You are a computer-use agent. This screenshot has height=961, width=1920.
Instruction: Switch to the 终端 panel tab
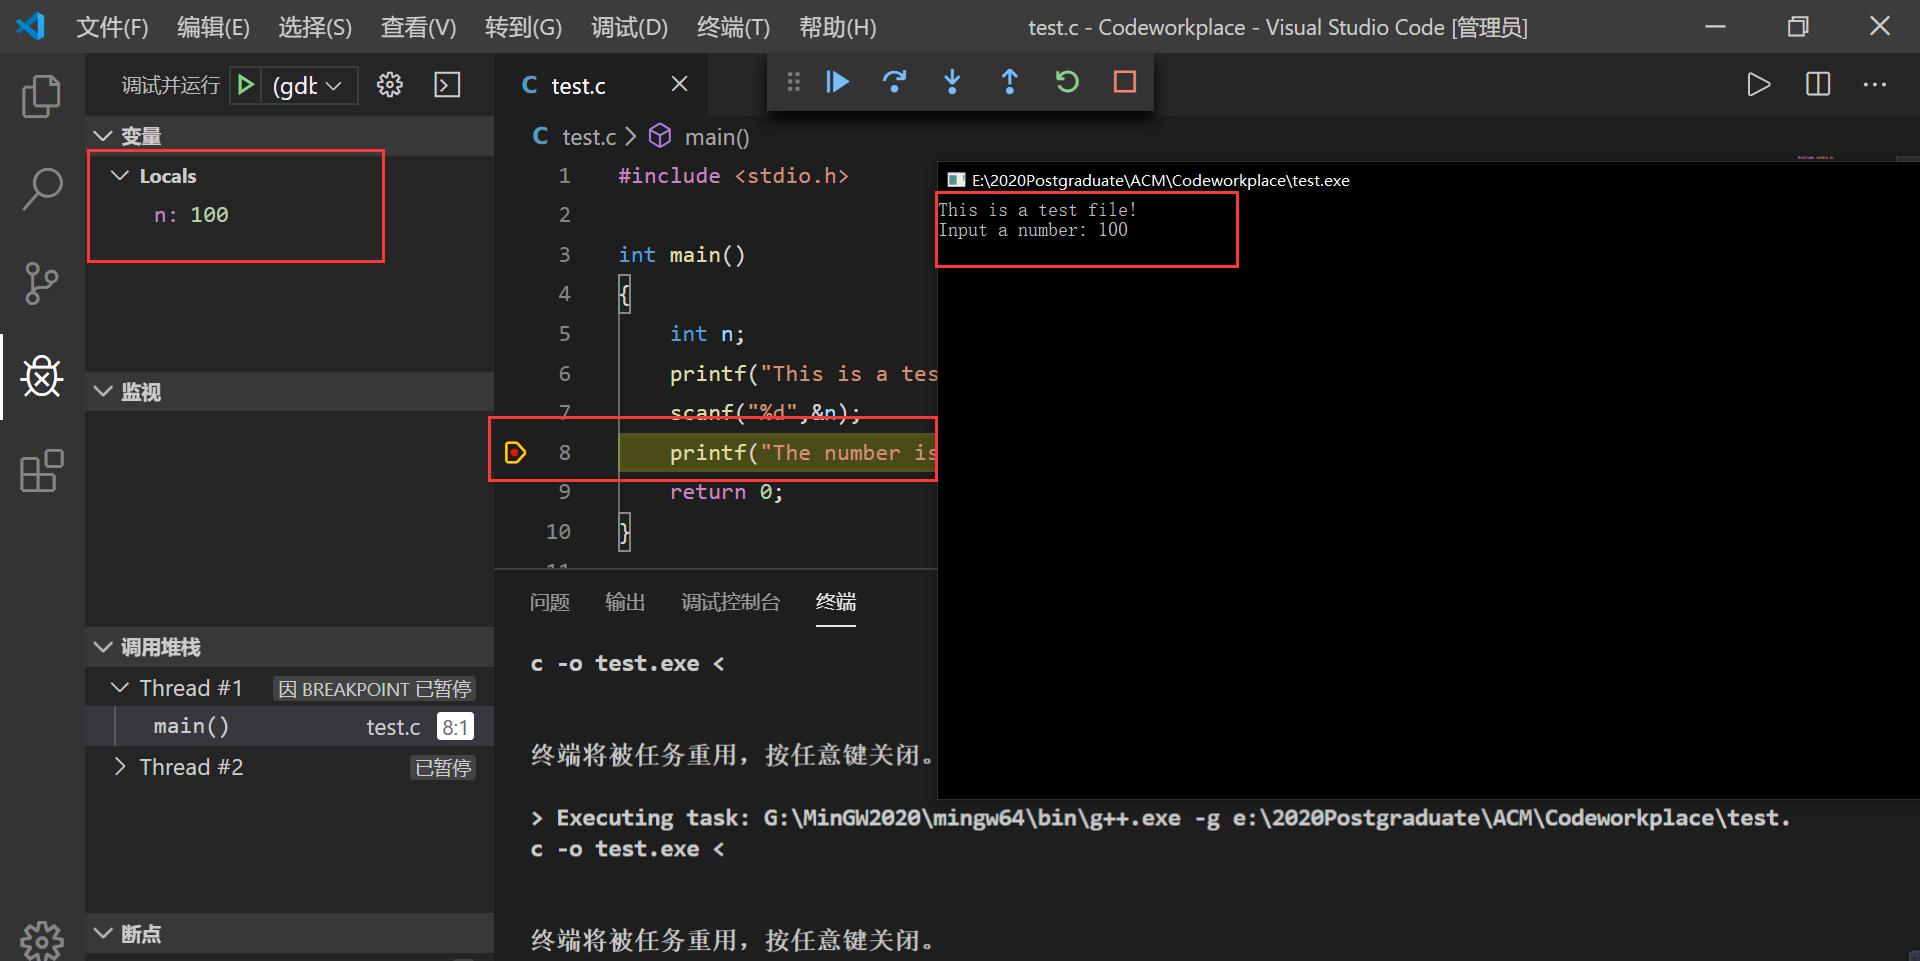click(x=836, y=602)
